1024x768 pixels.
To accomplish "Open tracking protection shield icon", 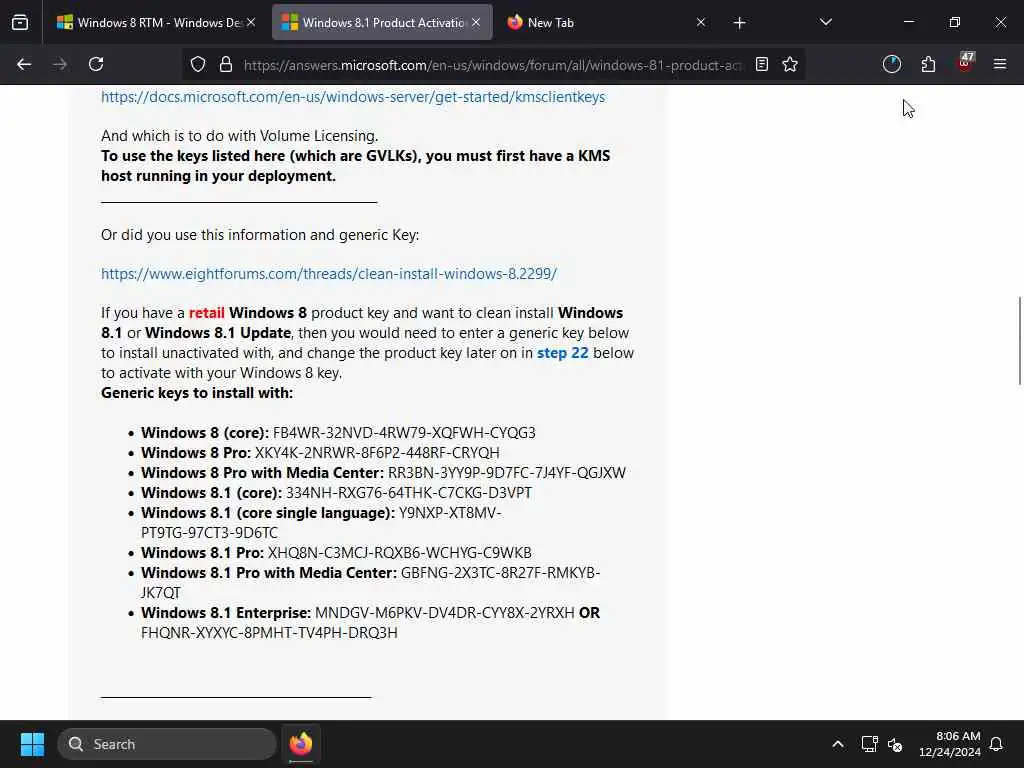I will tap(198, 64).
